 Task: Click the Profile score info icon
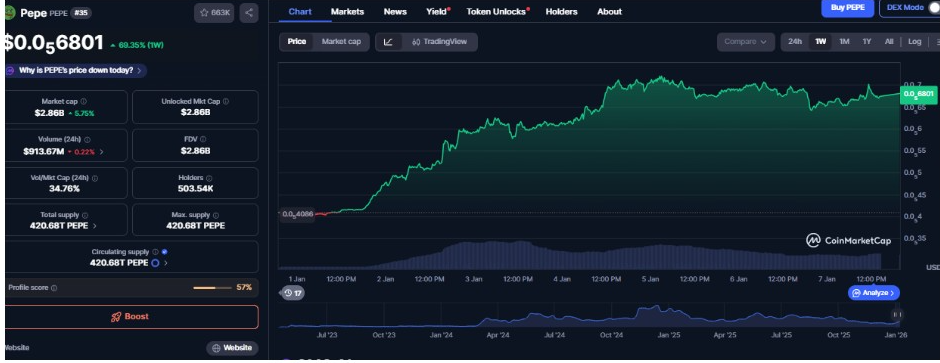pos(54,288)
